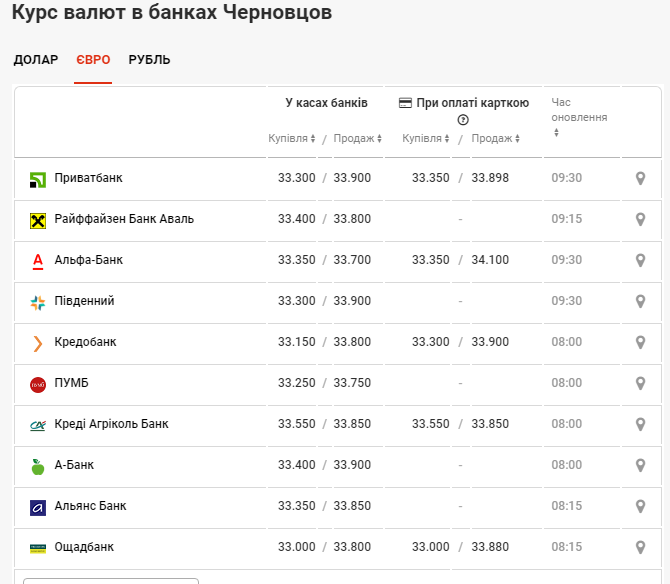Sort by card payment Купівля column
This screenshot has width=670, height=584.
pyautogui.click(x=426, y=138)
